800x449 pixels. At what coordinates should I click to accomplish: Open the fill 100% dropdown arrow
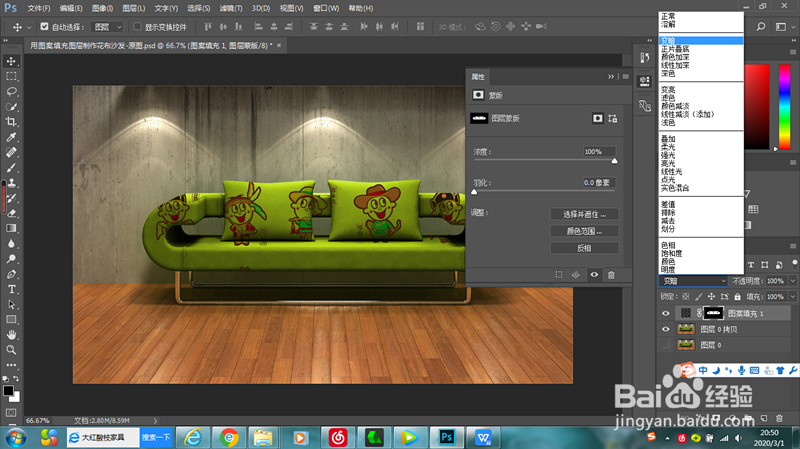pos(793,296)
